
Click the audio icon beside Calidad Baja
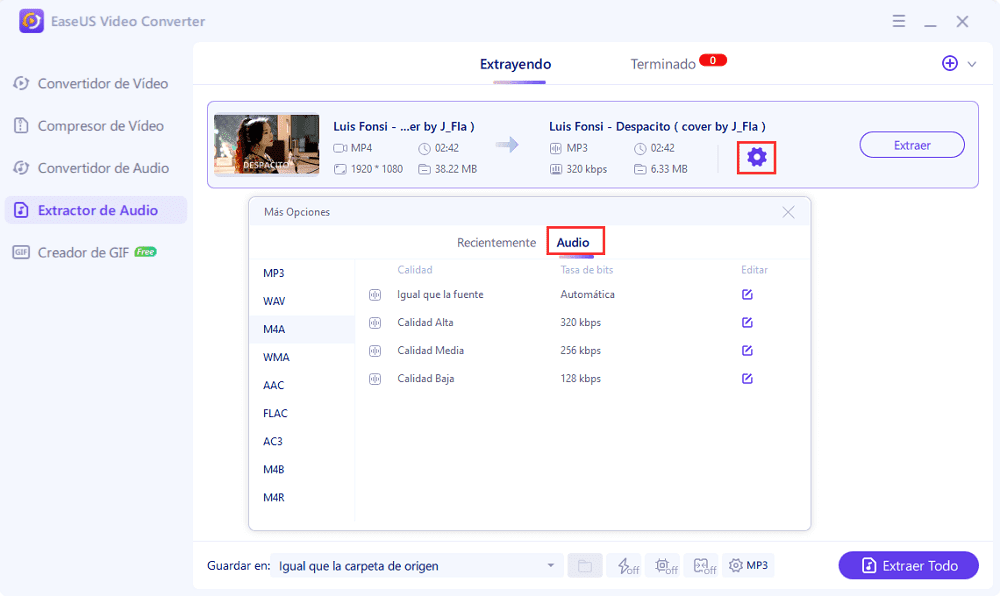(x=375, y=379)
